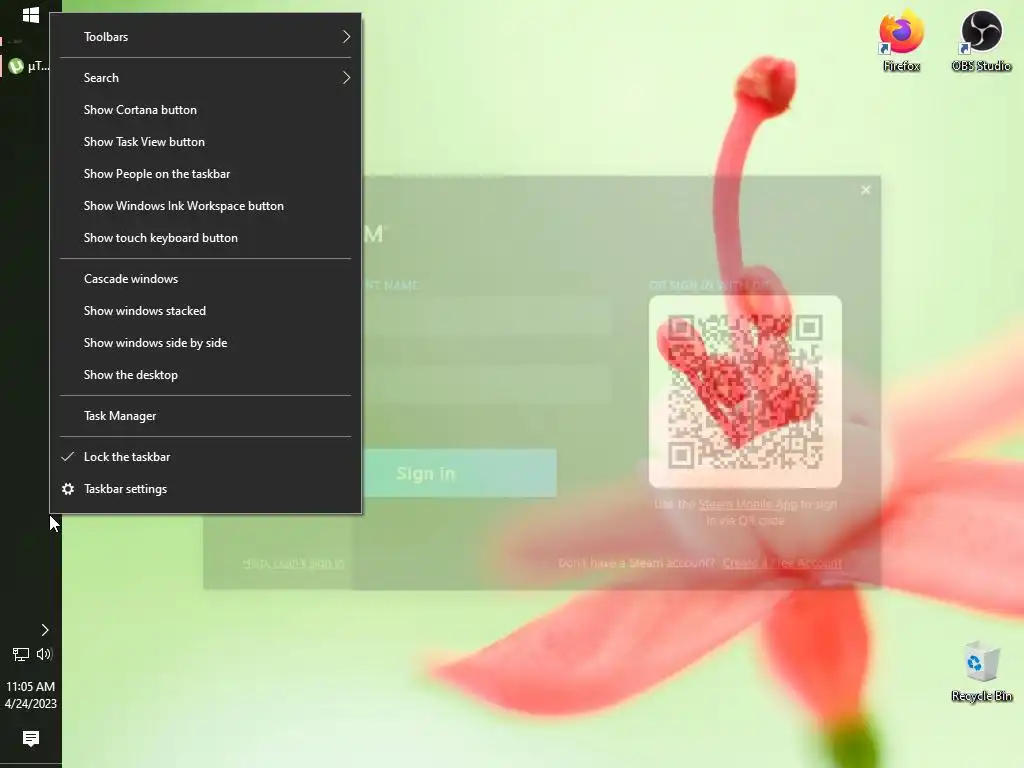Open the OBS Studio desktop shortcut
The image size is (1024, 768).
(x=981, y=40)
